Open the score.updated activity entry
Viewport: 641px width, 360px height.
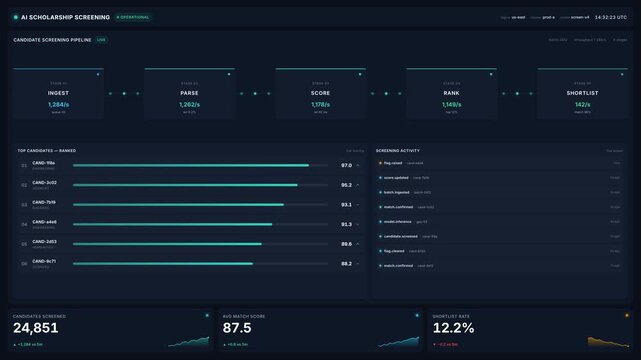click(499, 178)
